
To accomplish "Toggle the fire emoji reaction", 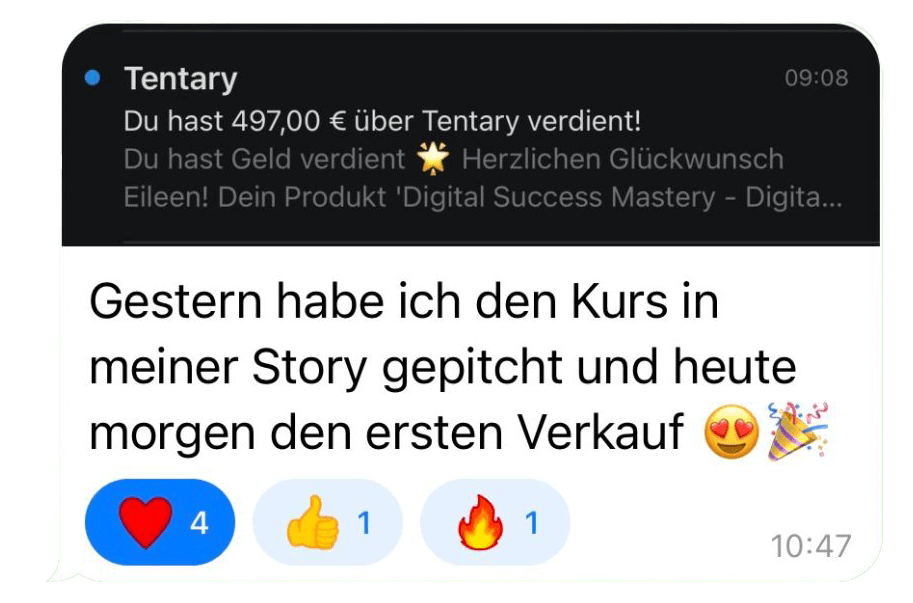I will pos(495,522).
